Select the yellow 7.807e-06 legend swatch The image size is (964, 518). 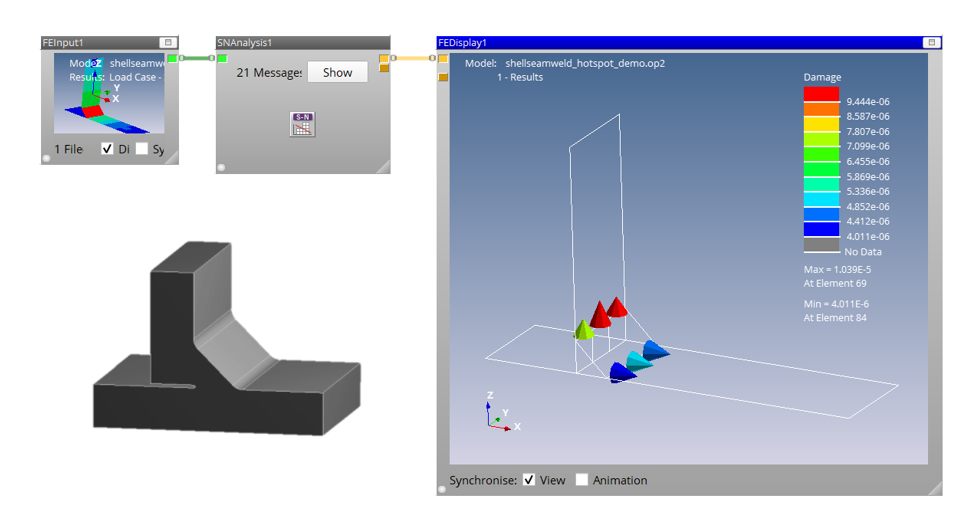821,124
